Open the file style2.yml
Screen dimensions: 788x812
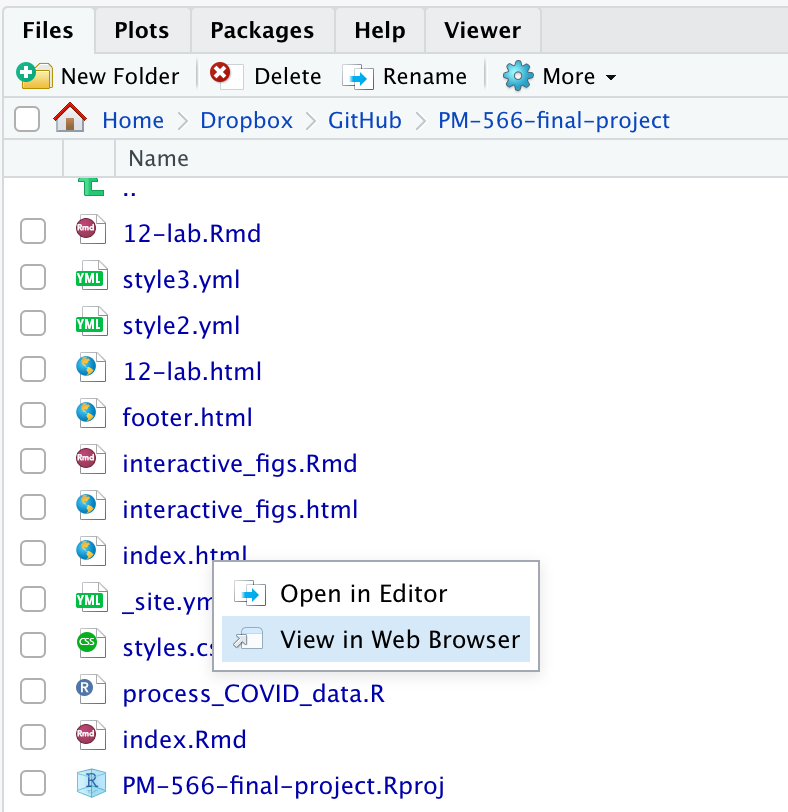(181, 326)
